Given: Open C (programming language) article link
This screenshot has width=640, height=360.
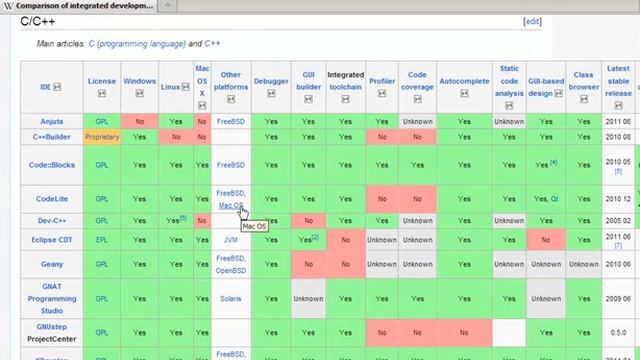Looking at the screenshot, I should point(137,44).
